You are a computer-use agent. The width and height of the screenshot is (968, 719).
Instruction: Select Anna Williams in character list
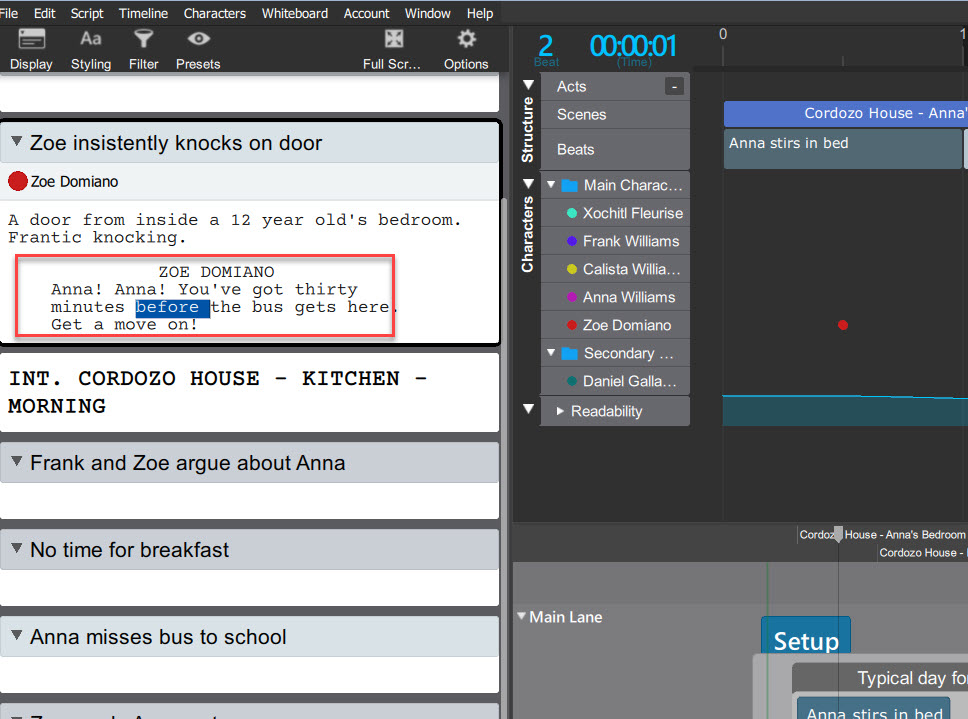click(x=615, y=297)
